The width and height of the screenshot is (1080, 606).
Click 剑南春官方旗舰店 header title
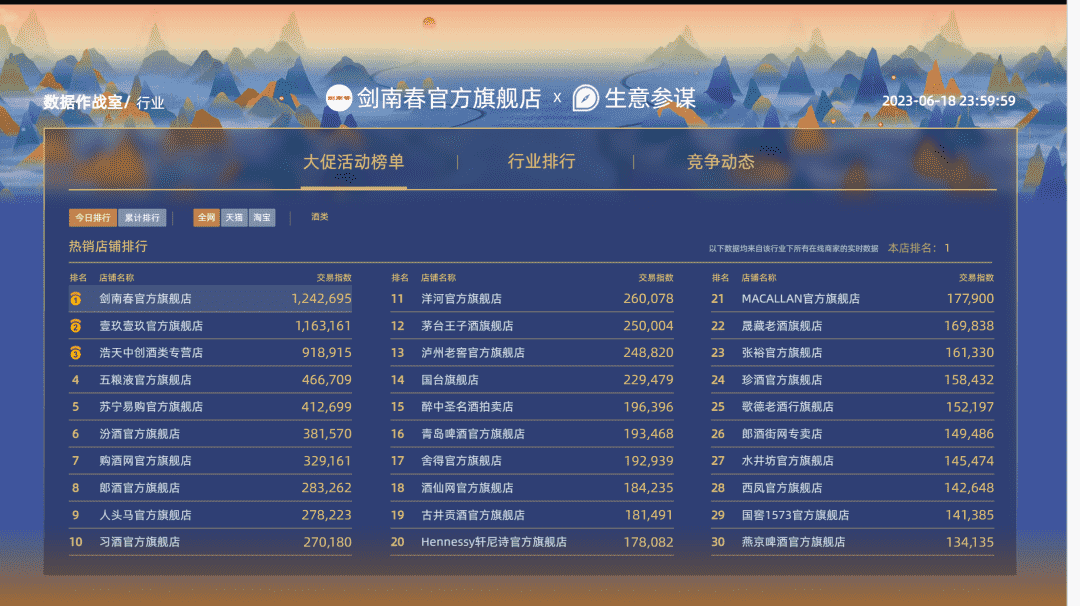(x=449, y=98)
